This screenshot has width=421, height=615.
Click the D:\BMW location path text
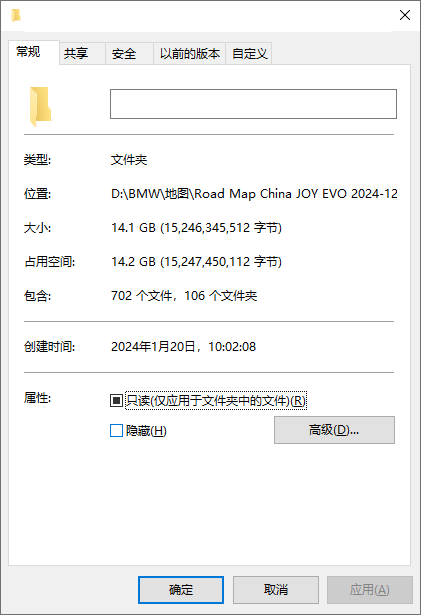(x=254, y=194)
